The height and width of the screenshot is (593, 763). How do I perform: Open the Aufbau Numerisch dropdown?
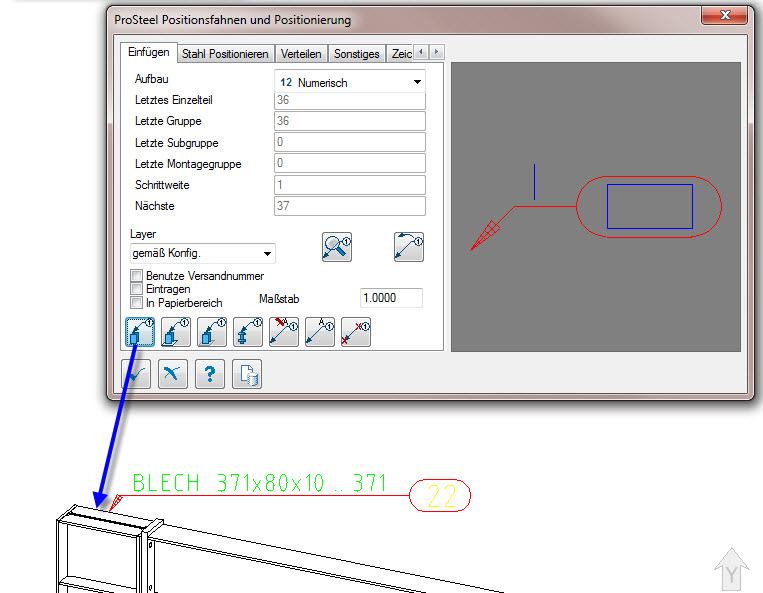click(x=350, y=82)
